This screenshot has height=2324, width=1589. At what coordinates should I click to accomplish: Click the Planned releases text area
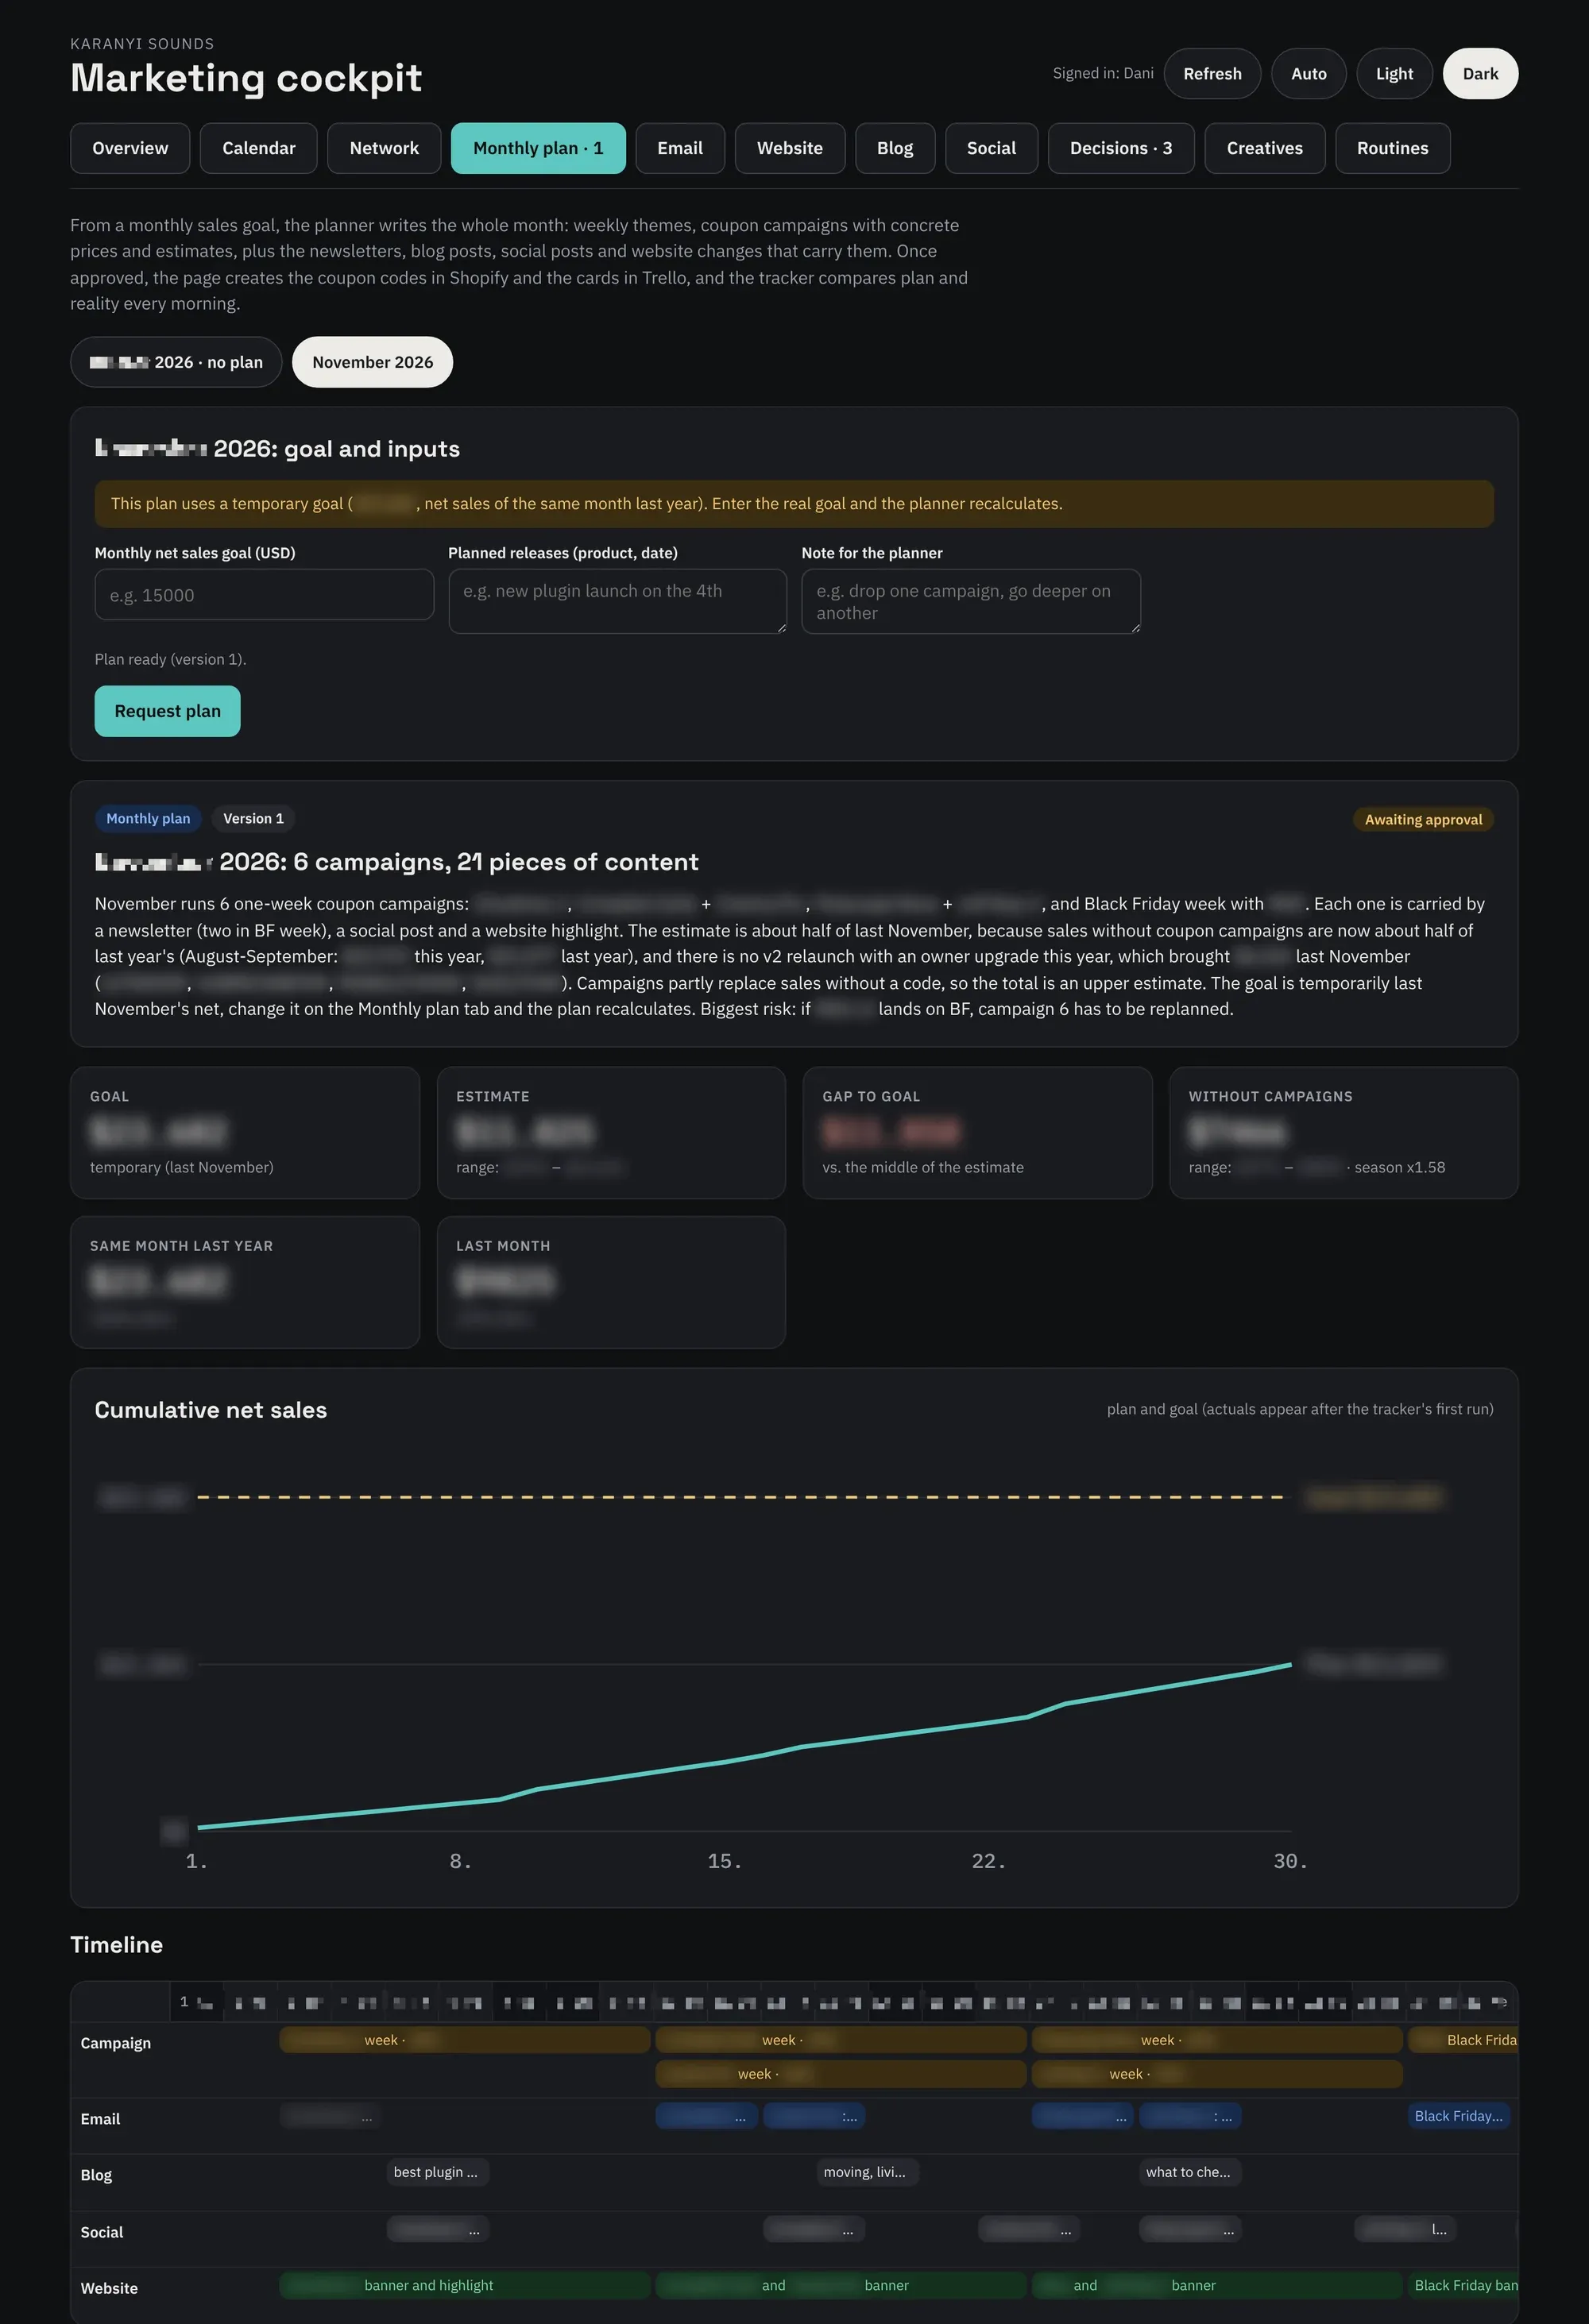[x=617, y=601]
